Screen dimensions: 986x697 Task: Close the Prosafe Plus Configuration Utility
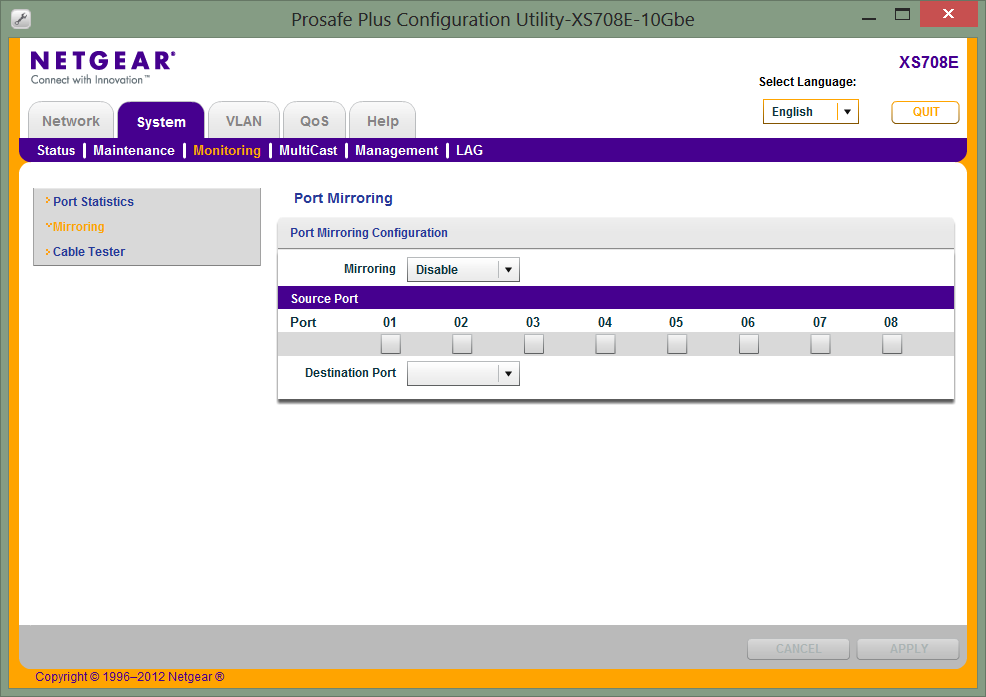point(948,14)
